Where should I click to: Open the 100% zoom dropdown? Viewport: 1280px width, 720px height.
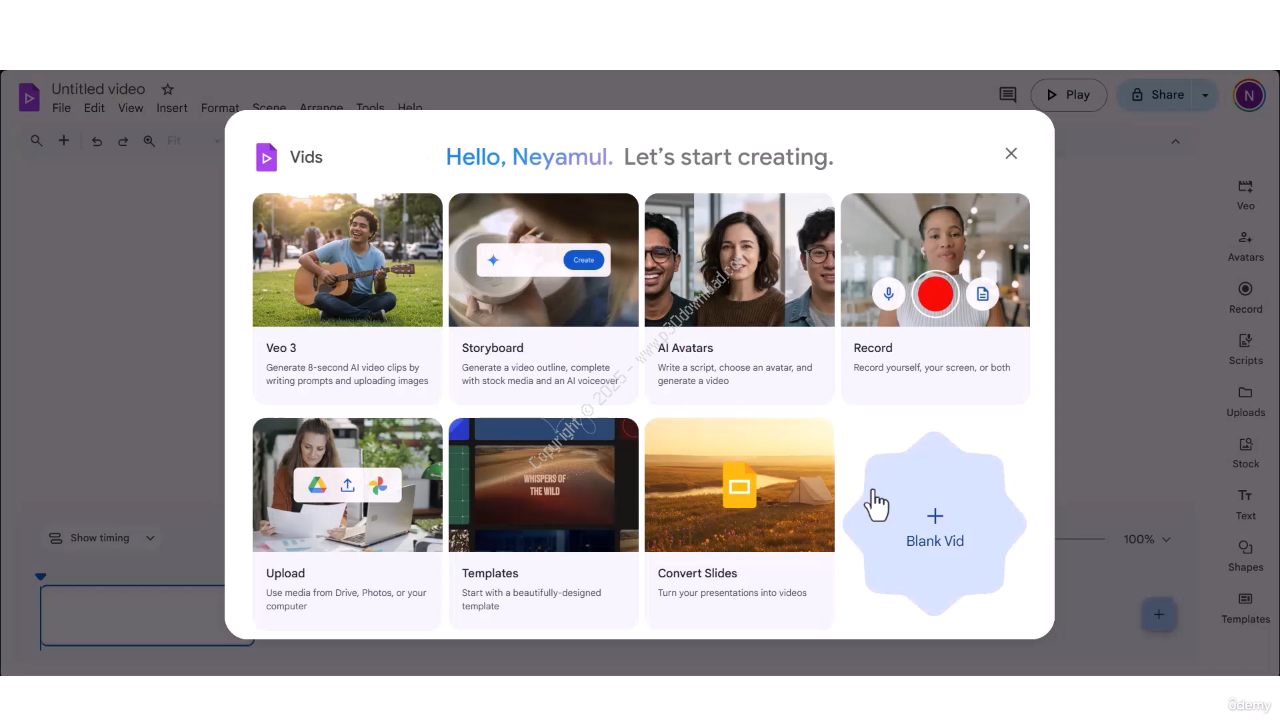click(1146, 539)
